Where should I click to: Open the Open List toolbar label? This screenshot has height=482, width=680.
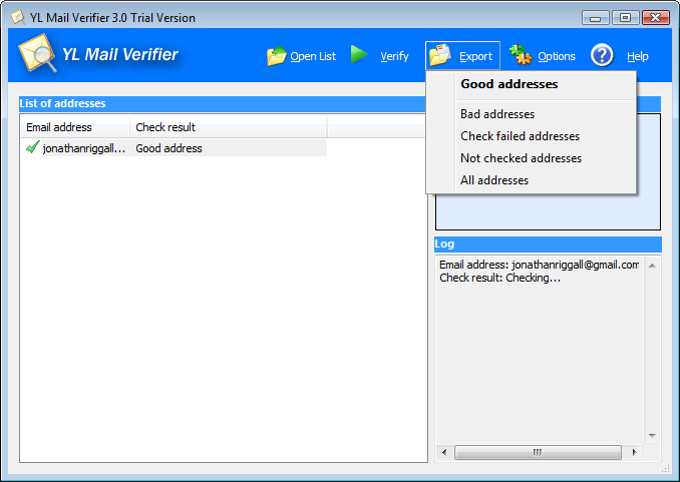[313, 56]
